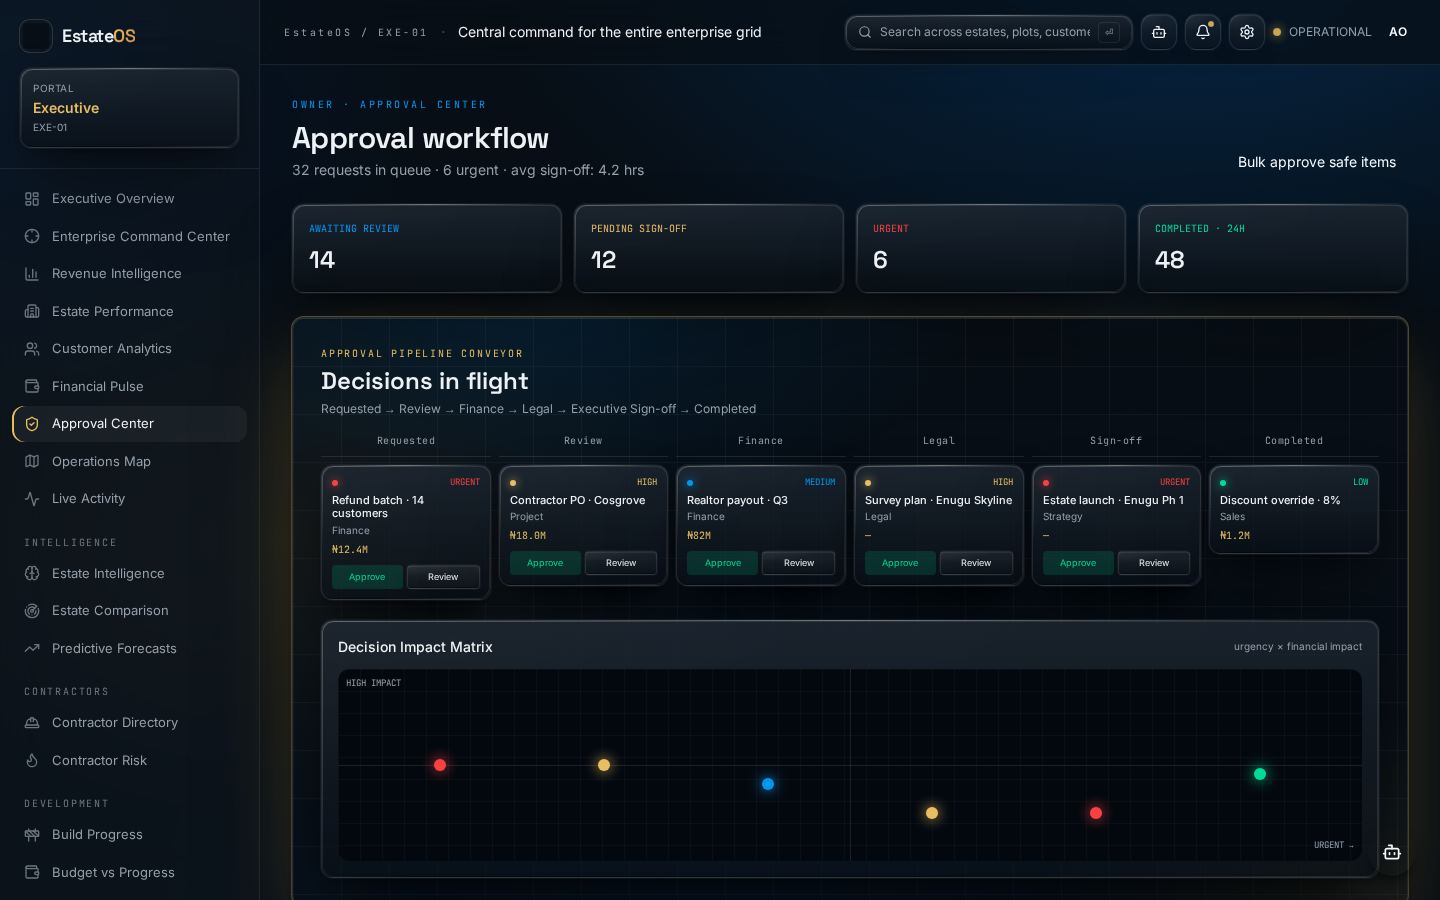This screenshot has height=900, width=1440.
Task: Click the Enterprise Command Center icon
Action: click(32, 236)
